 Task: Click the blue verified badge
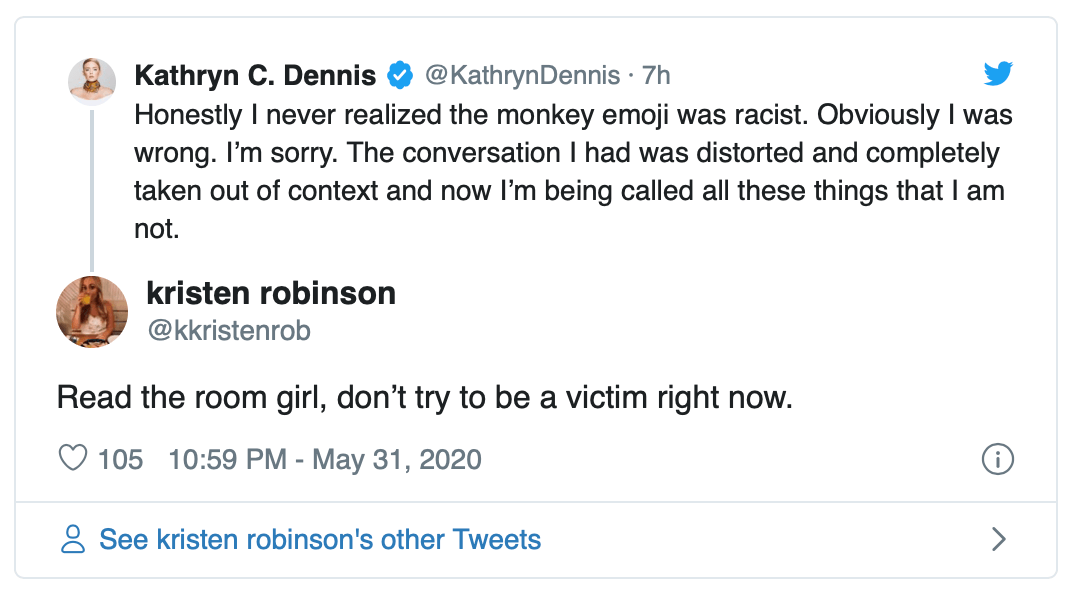pyautogui.click(x=401, y=75)
